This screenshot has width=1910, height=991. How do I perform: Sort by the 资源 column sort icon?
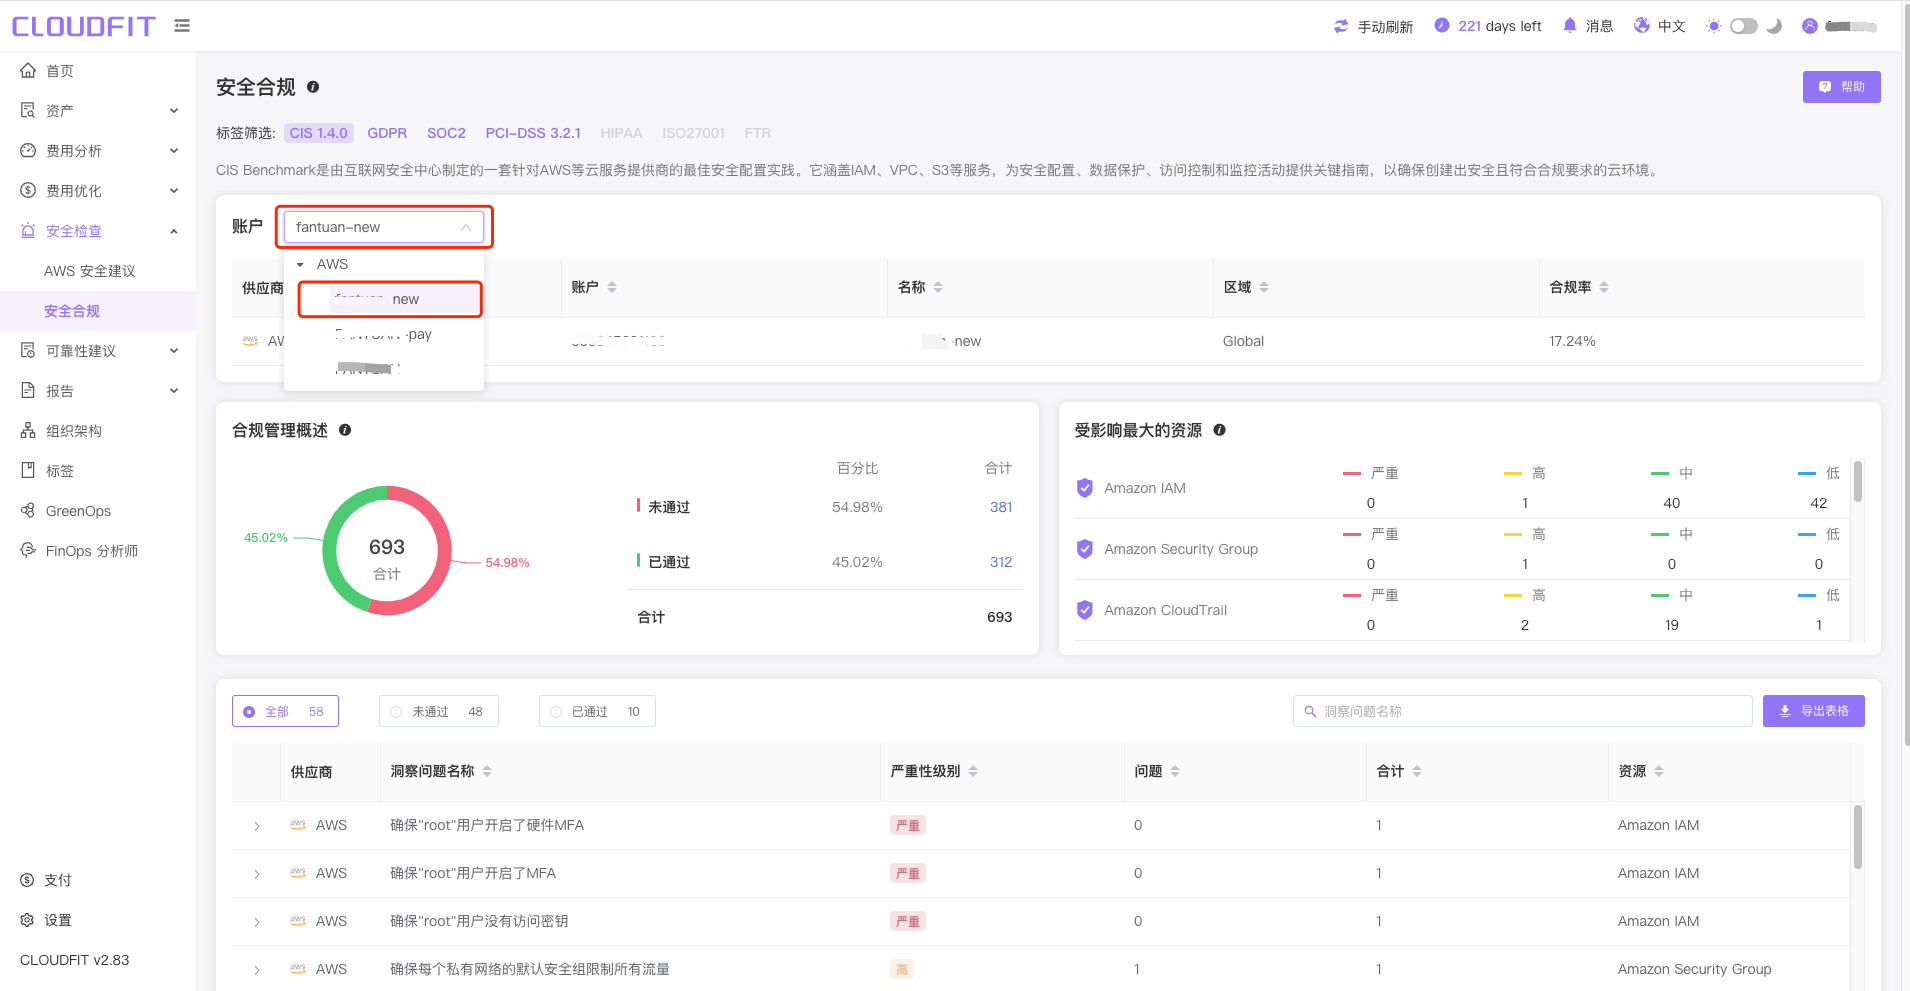click(x=1659, y=771)
